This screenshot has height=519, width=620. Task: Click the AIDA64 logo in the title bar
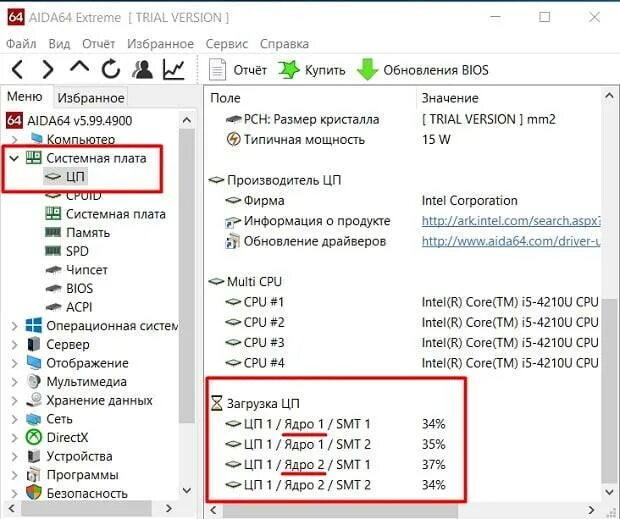click(16, 17)
